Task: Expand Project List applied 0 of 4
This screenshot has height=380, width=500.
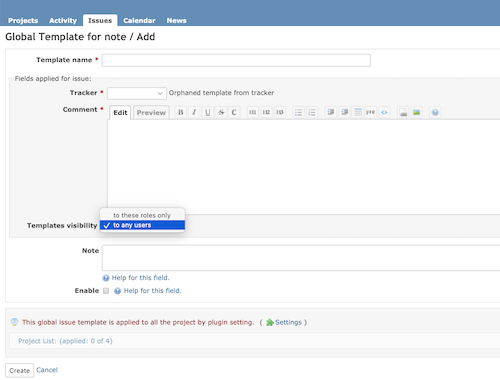Action: point(65,341)
